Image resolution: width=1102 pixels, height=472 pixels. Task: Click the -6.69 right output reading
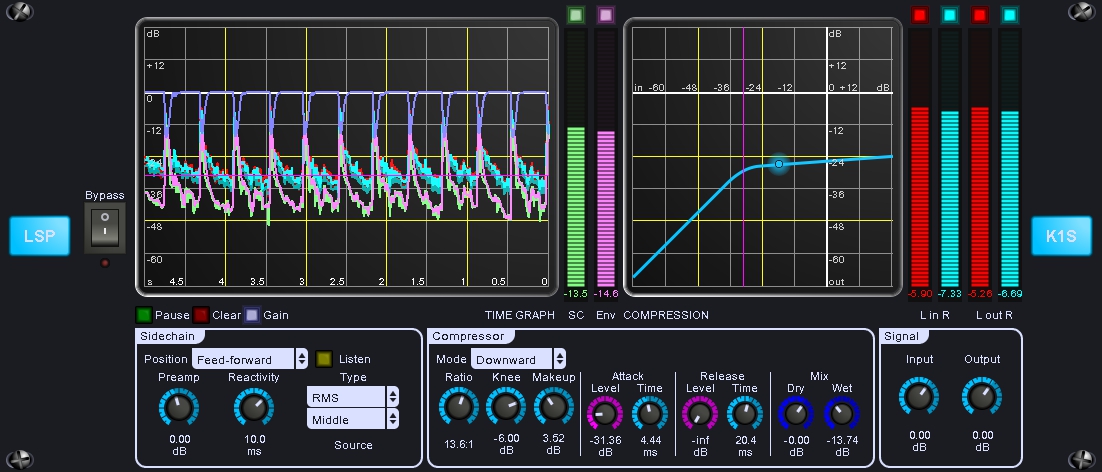1010,294
